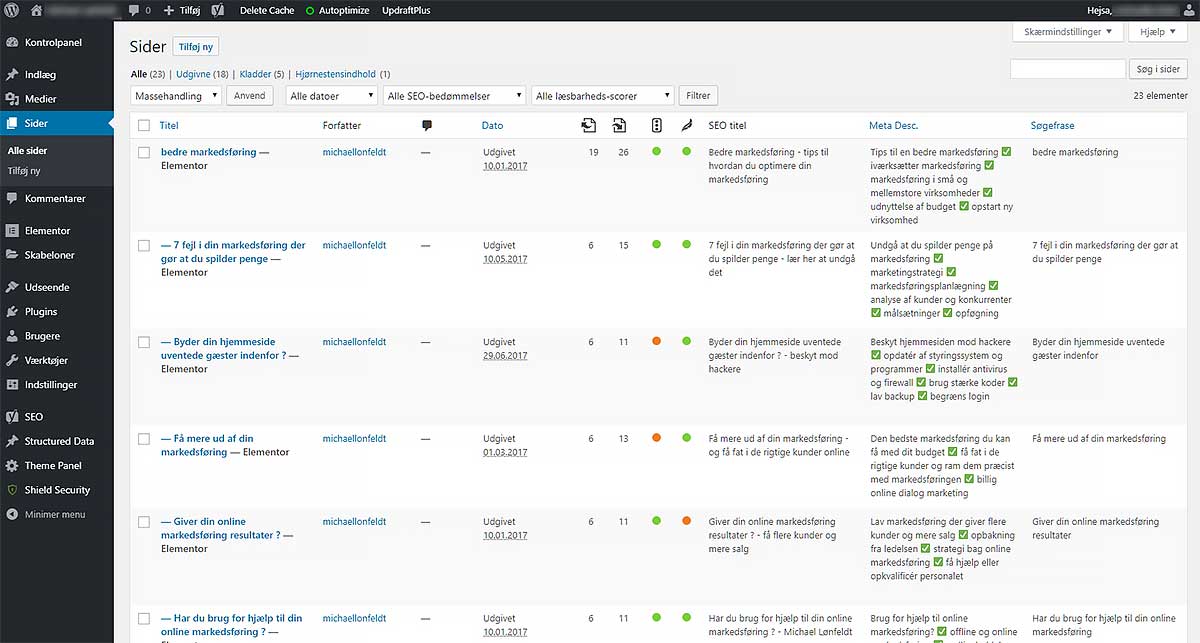The image size is (1200, 643).
Task: Open michaellonfeldt author link in first row
Action: point(354,152)
